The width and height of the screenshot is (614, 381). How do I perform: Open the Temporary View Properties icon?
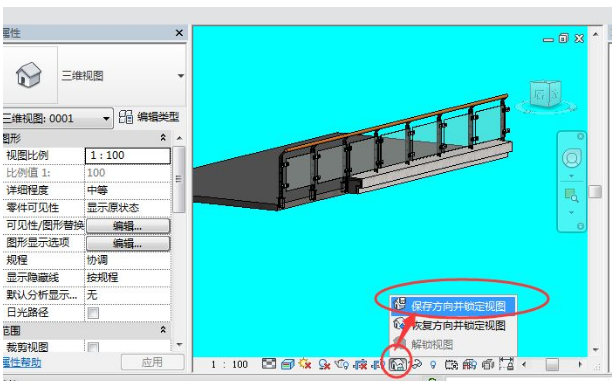click(451, 365)
